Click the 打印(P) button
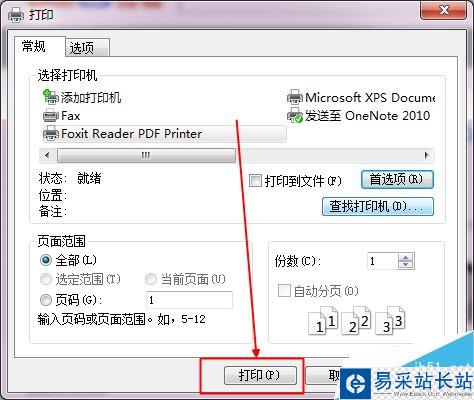Viewport: 474px width, 400px height. (260, 375)
